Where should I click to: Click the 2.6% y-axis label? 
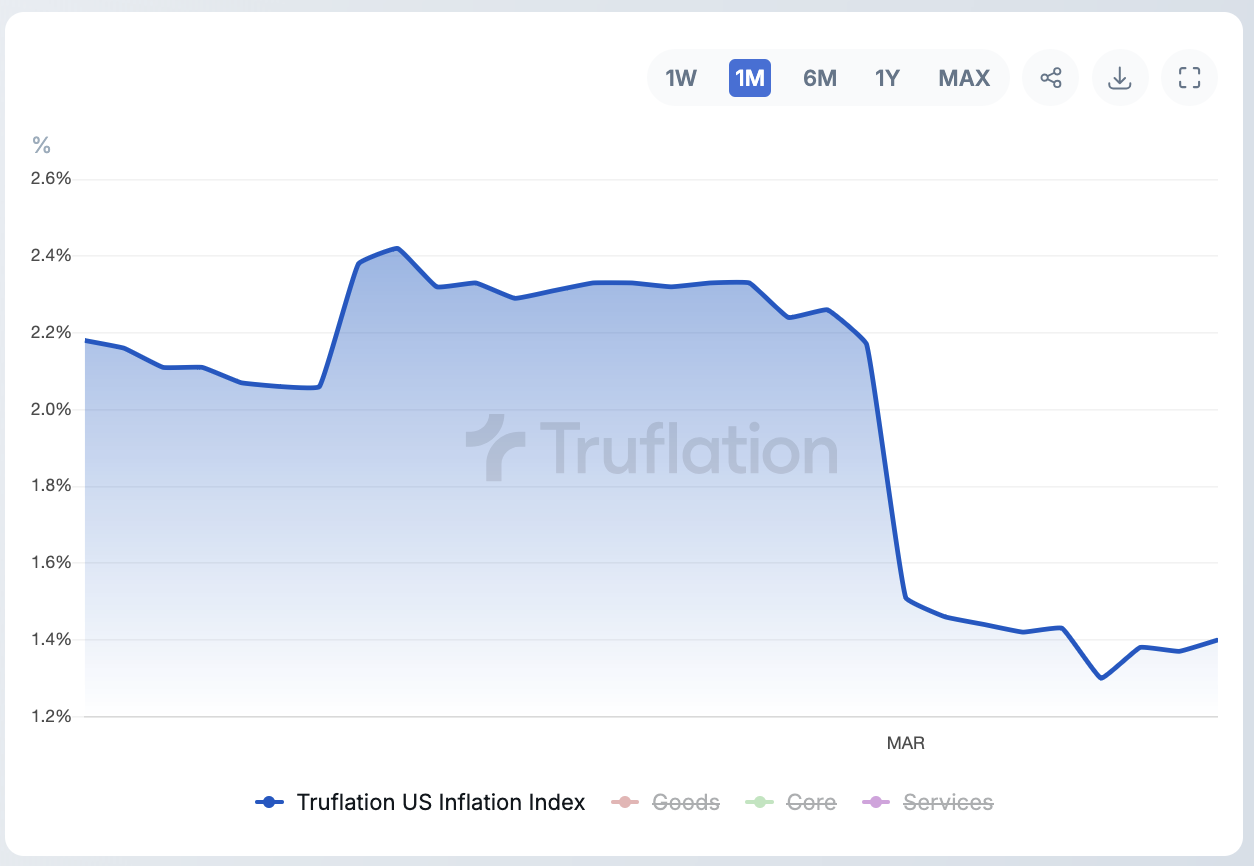(x=52, y=179)
